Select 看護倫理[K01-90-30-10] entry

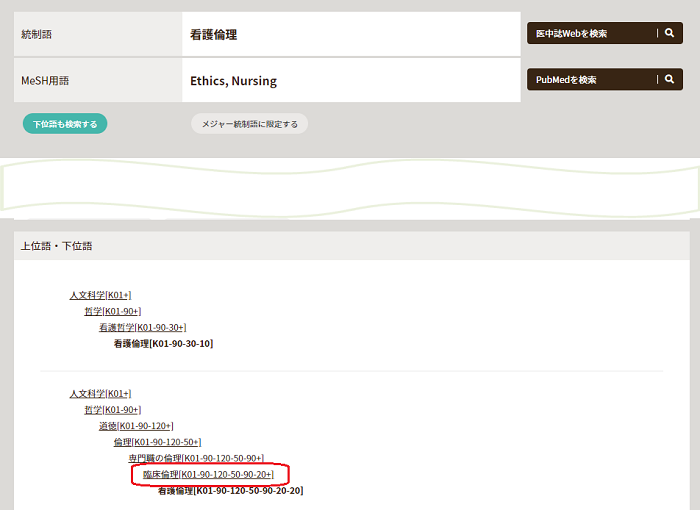pos(163,343)
